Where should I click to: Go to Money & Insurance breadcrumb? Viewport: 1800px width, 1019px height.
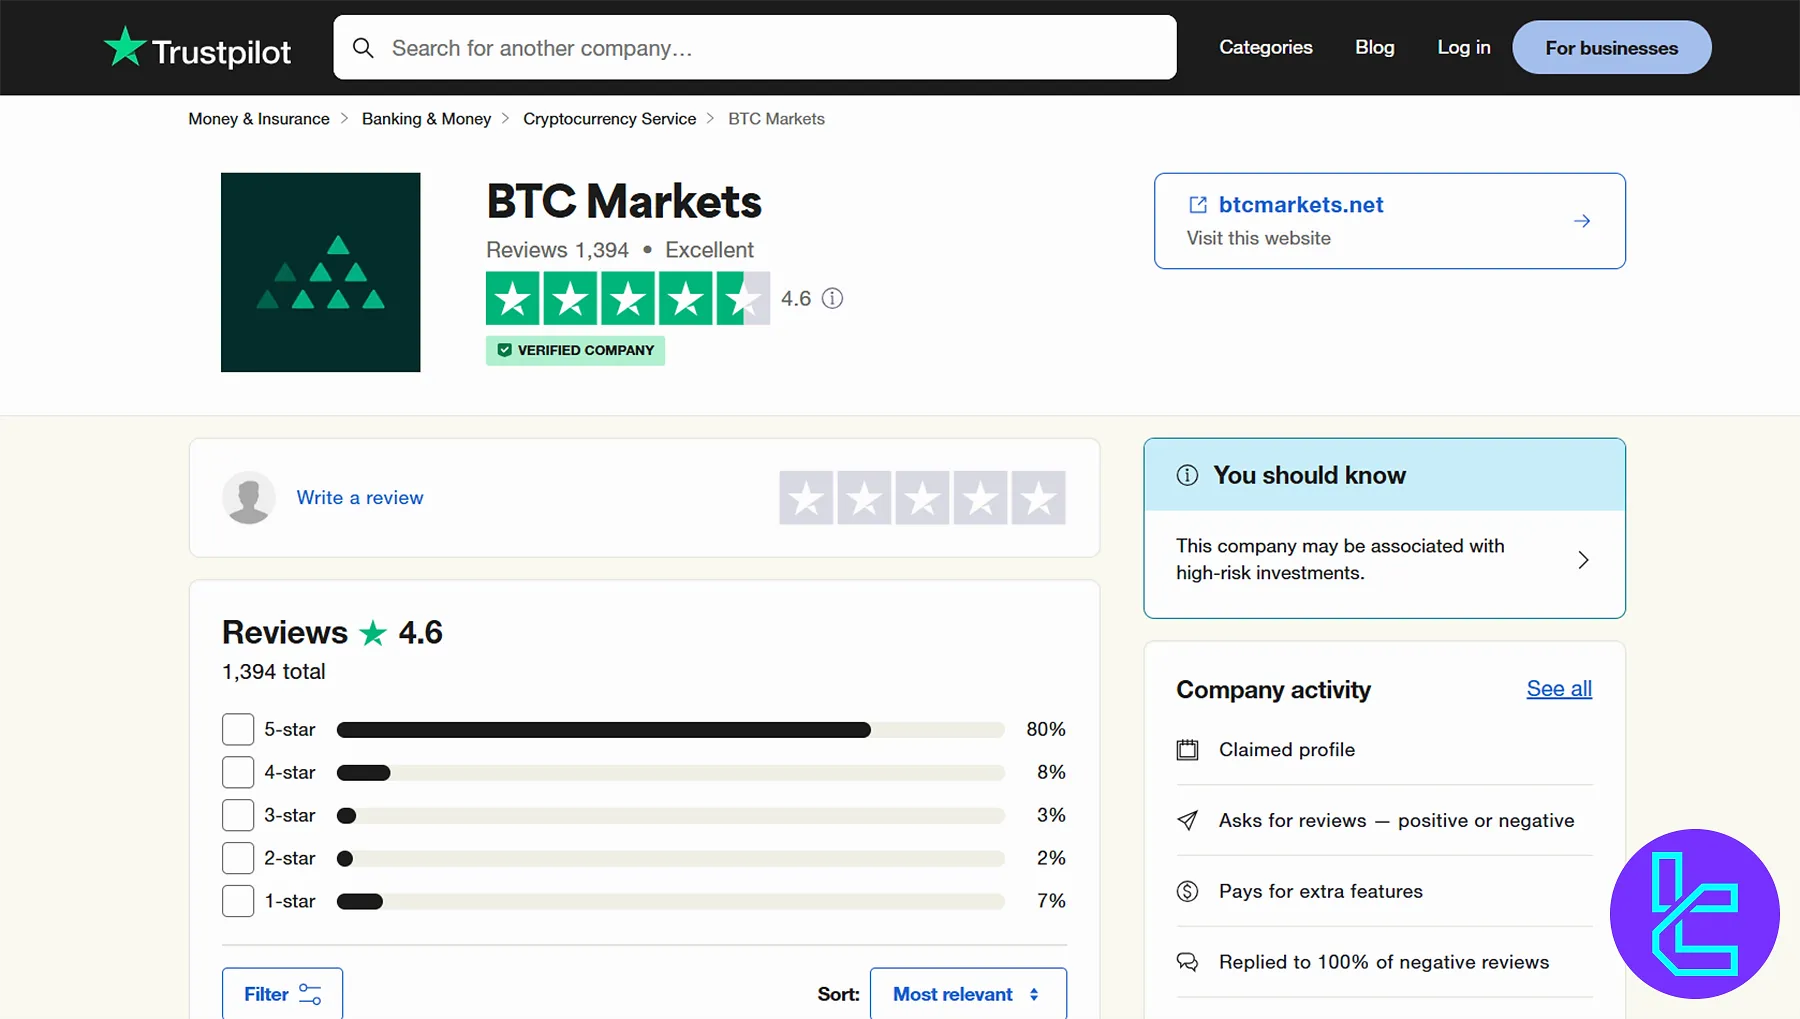(x=259, y=119)
